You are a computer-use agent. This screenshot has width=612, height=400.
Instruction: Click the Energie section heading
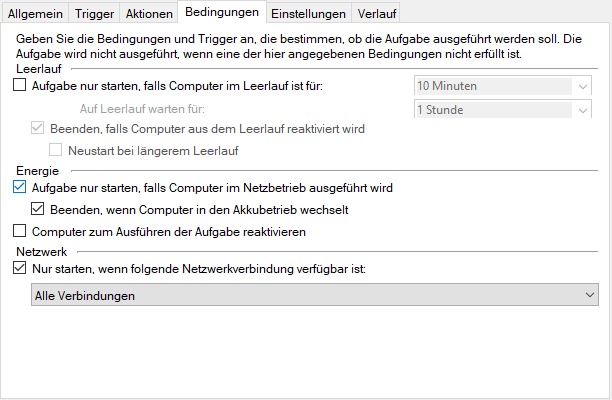tap(36, 170)
